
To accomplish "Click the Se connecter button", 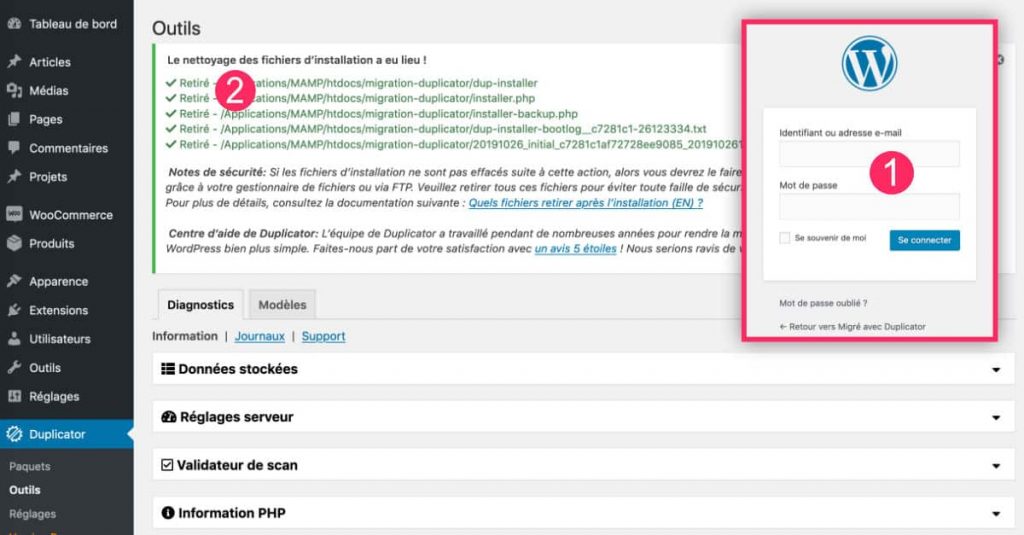I will tap(924, 240).
